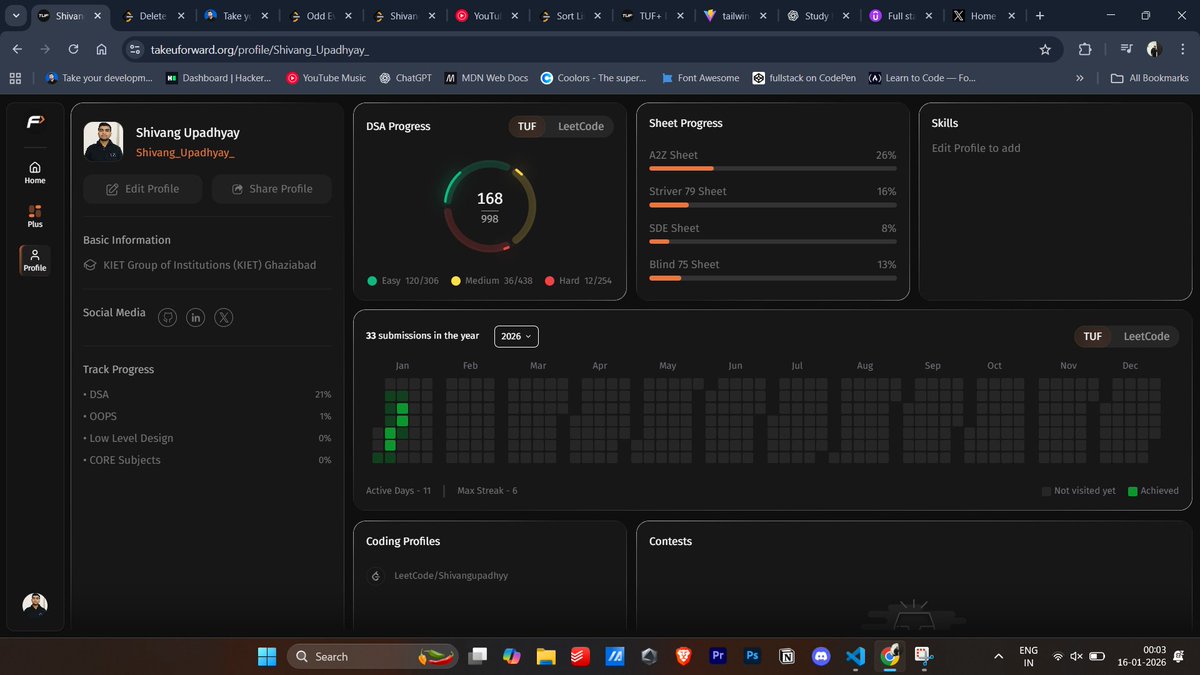The height and width of the screenshot is (675, 1200).
Task: Click the Edit Profile button
Action: pyautogui.click(x=143, y=189)
